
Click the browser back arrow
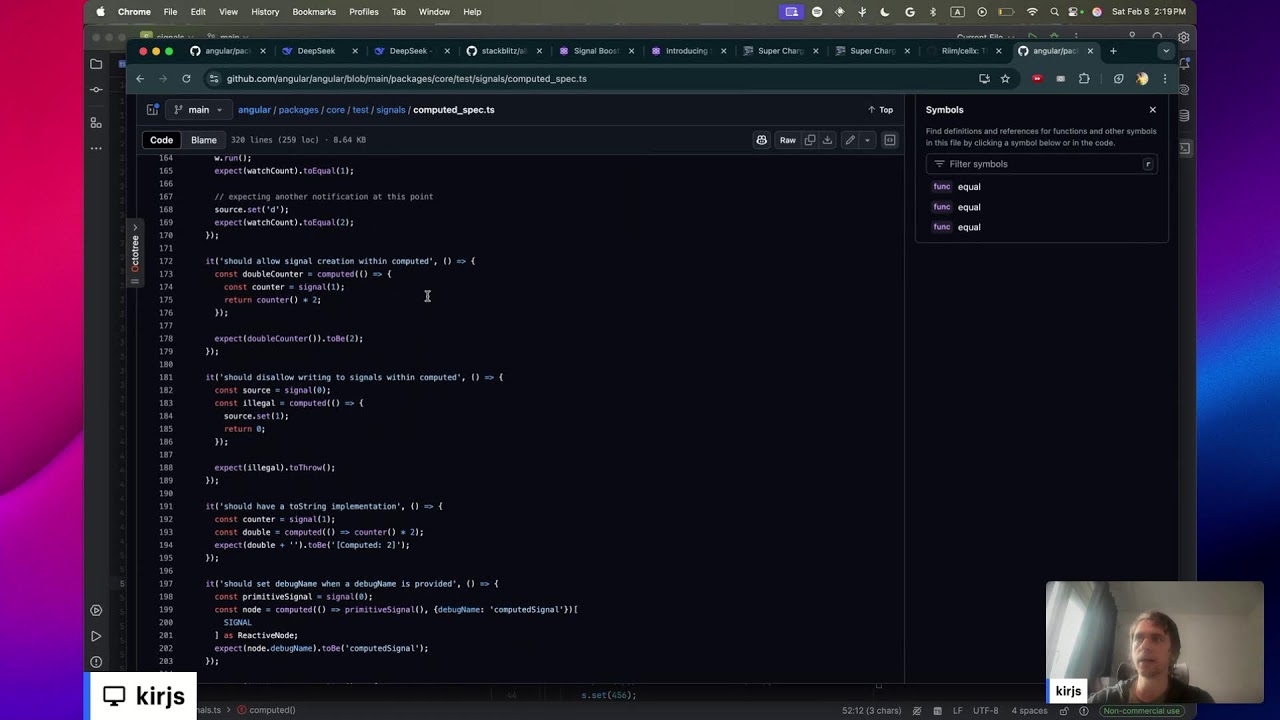[x=140, y=78]
